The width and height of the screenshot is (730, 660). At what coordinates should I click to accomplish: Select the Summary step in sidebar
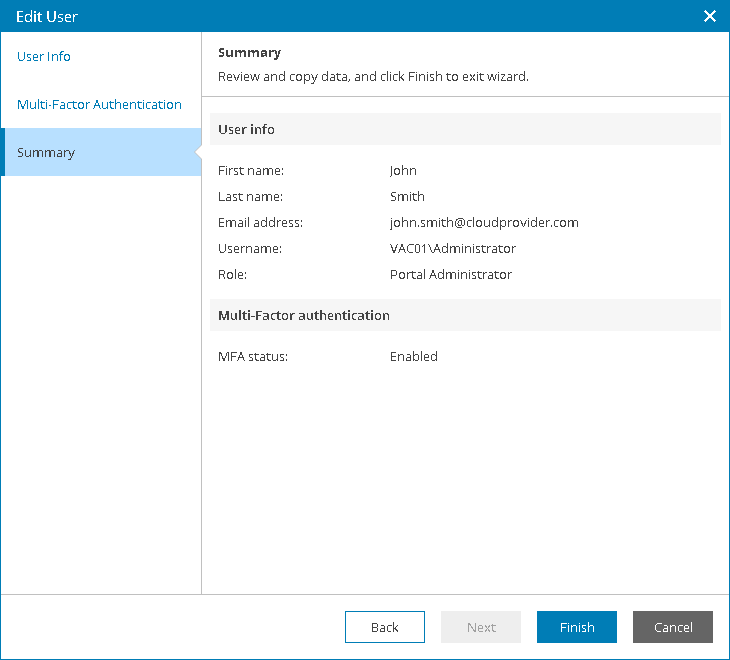pyautogui.click(x=46, y=153)
